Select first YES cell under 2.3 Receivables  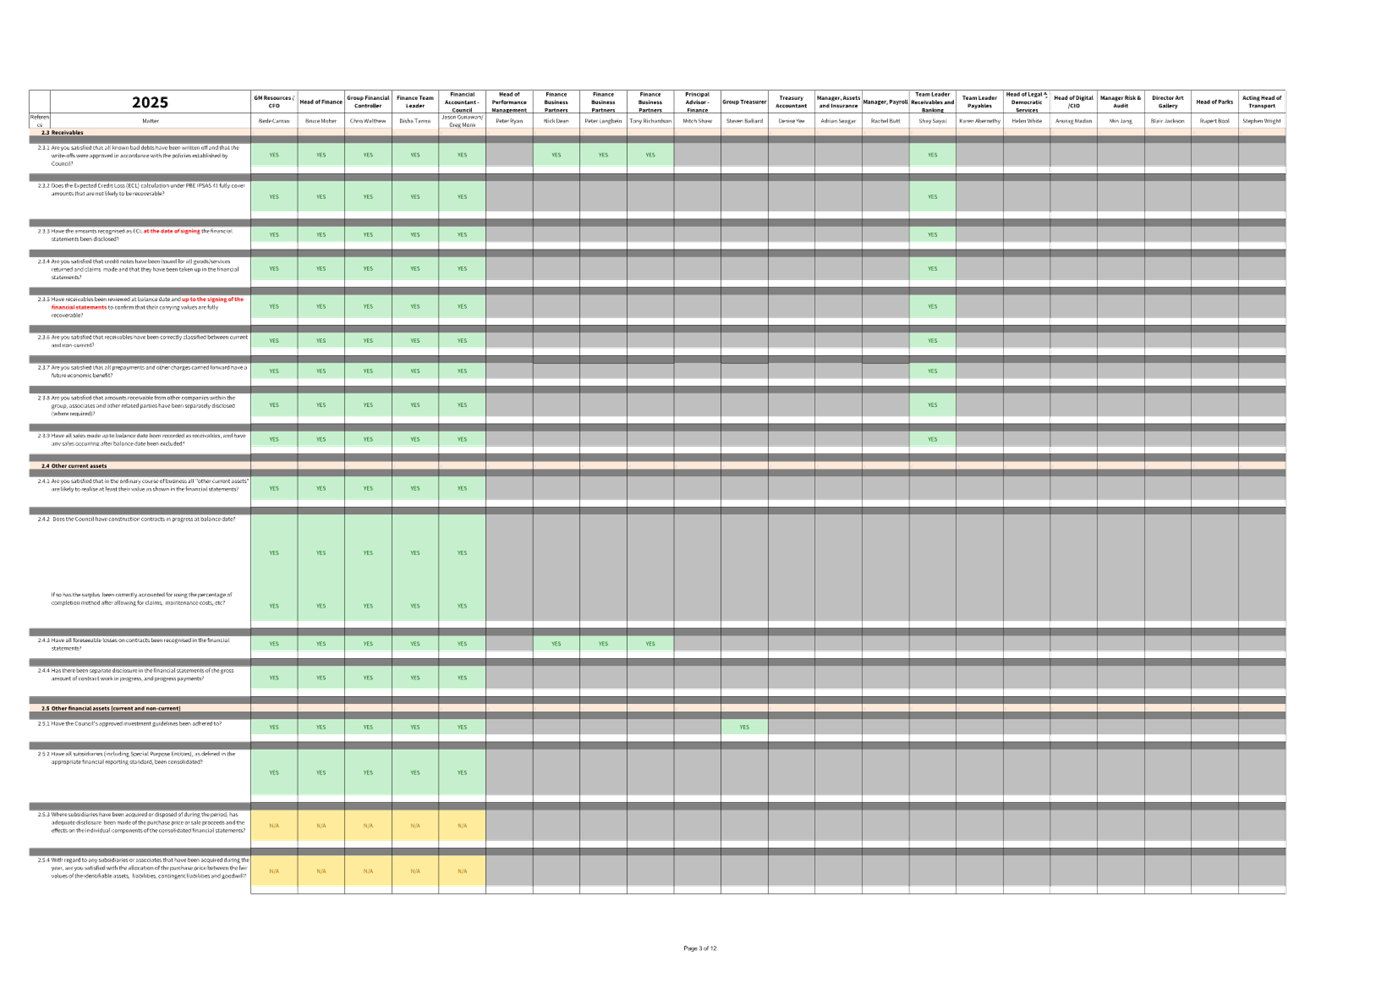(274, 155)
